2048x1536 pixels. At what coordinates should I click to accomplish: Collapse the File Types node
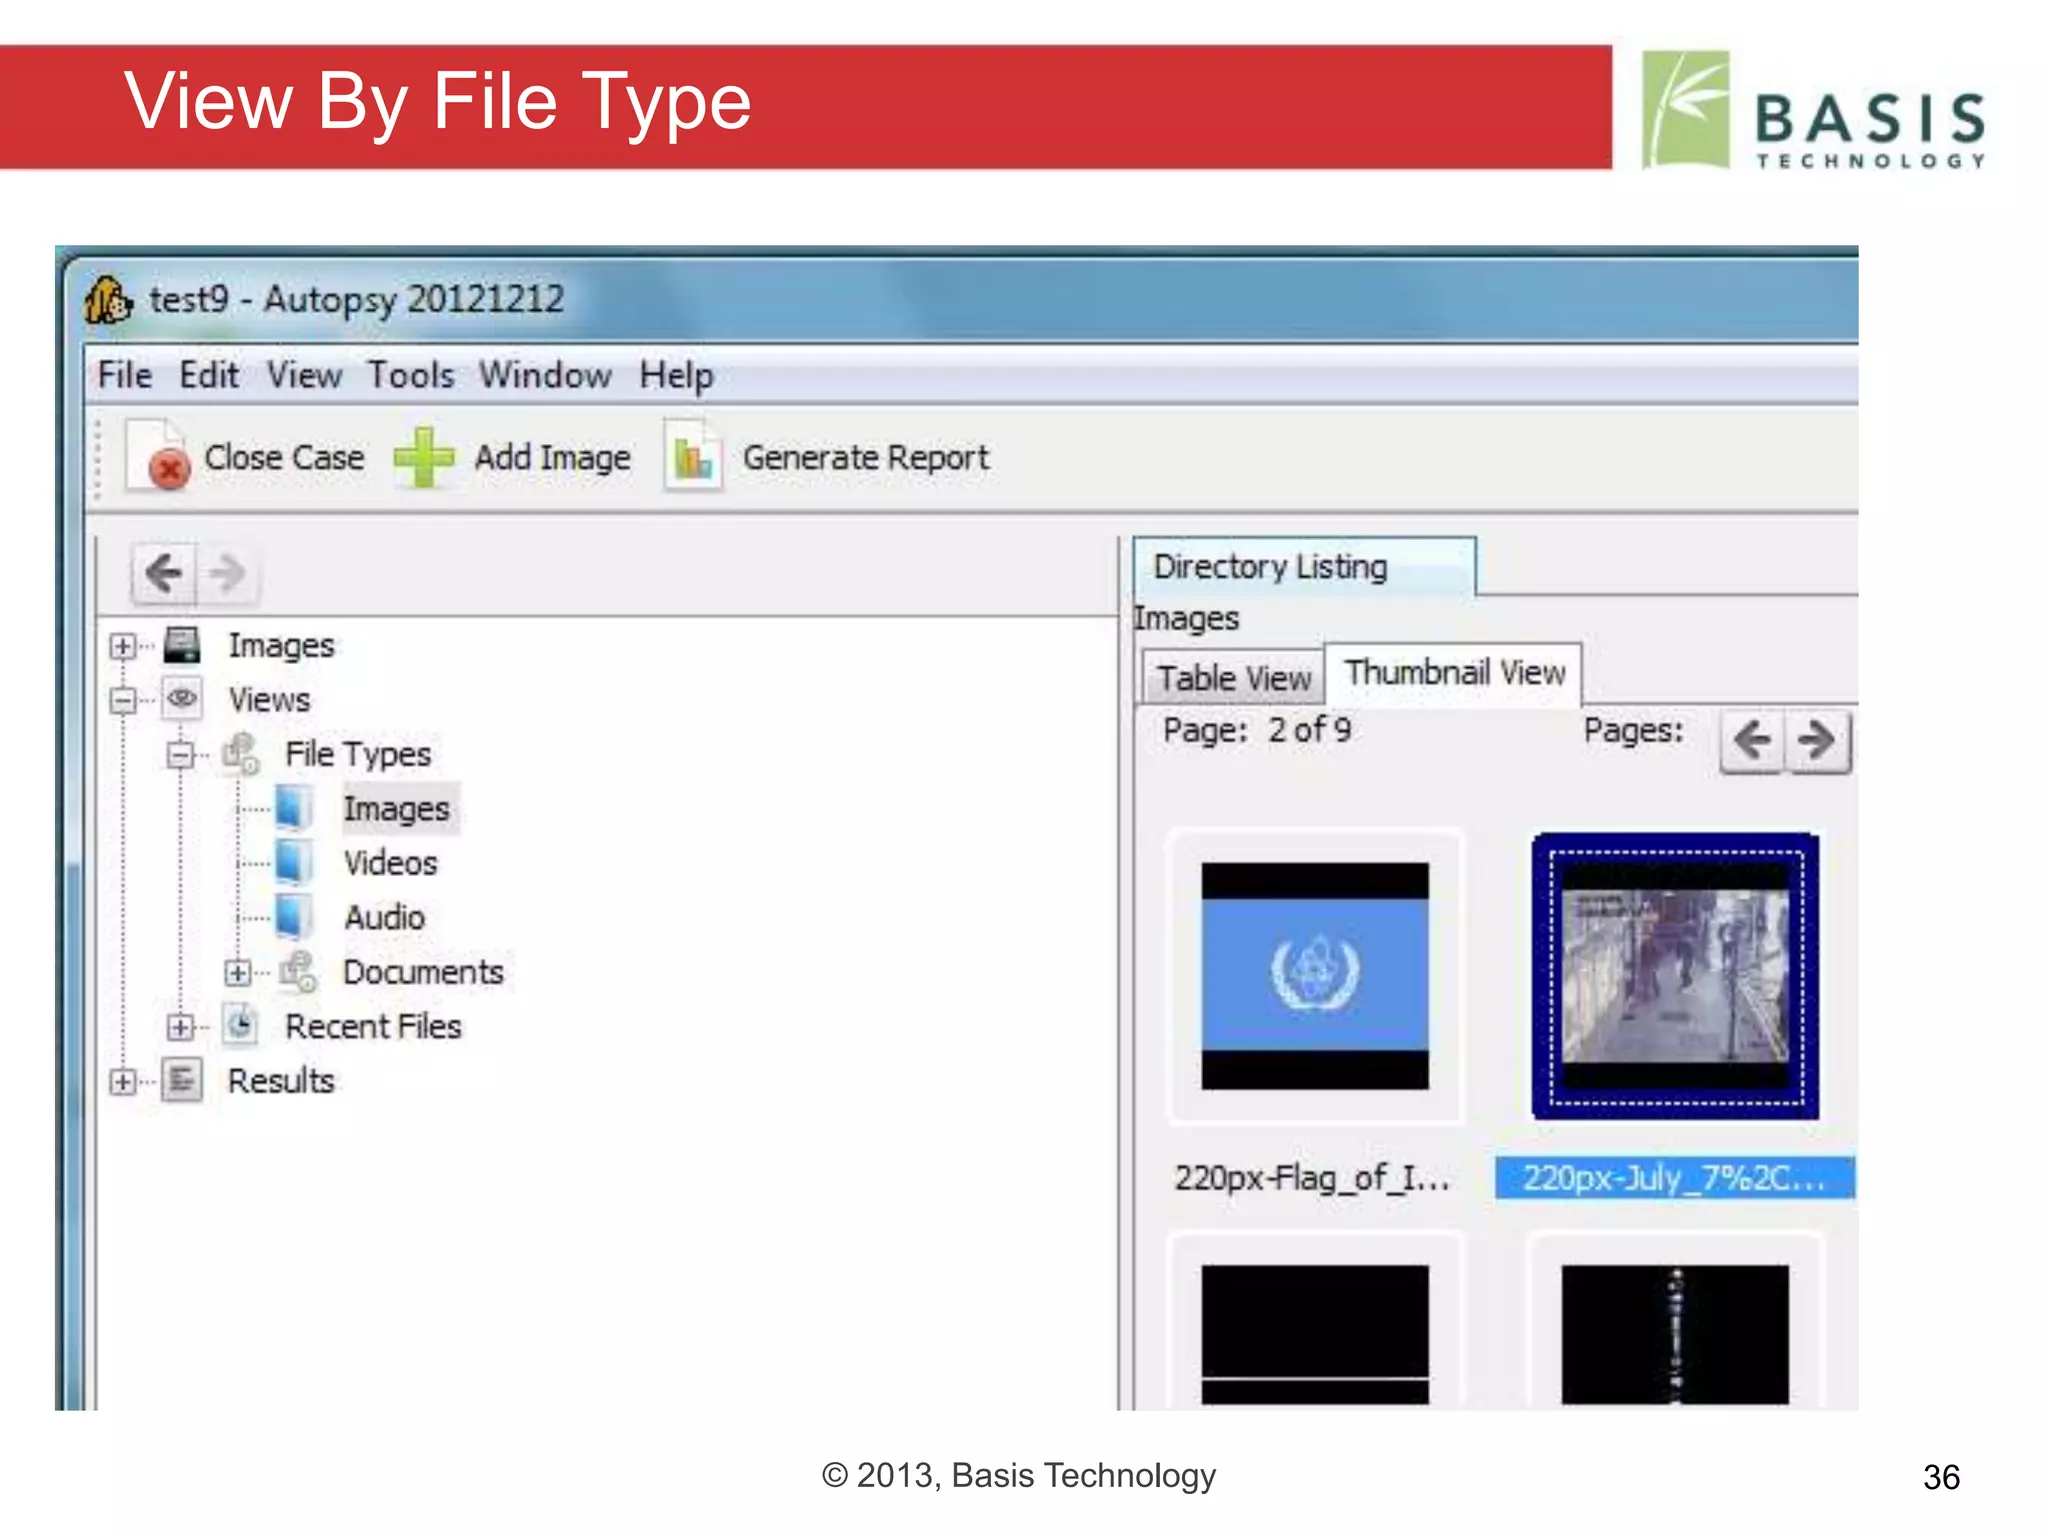(180, 754)
